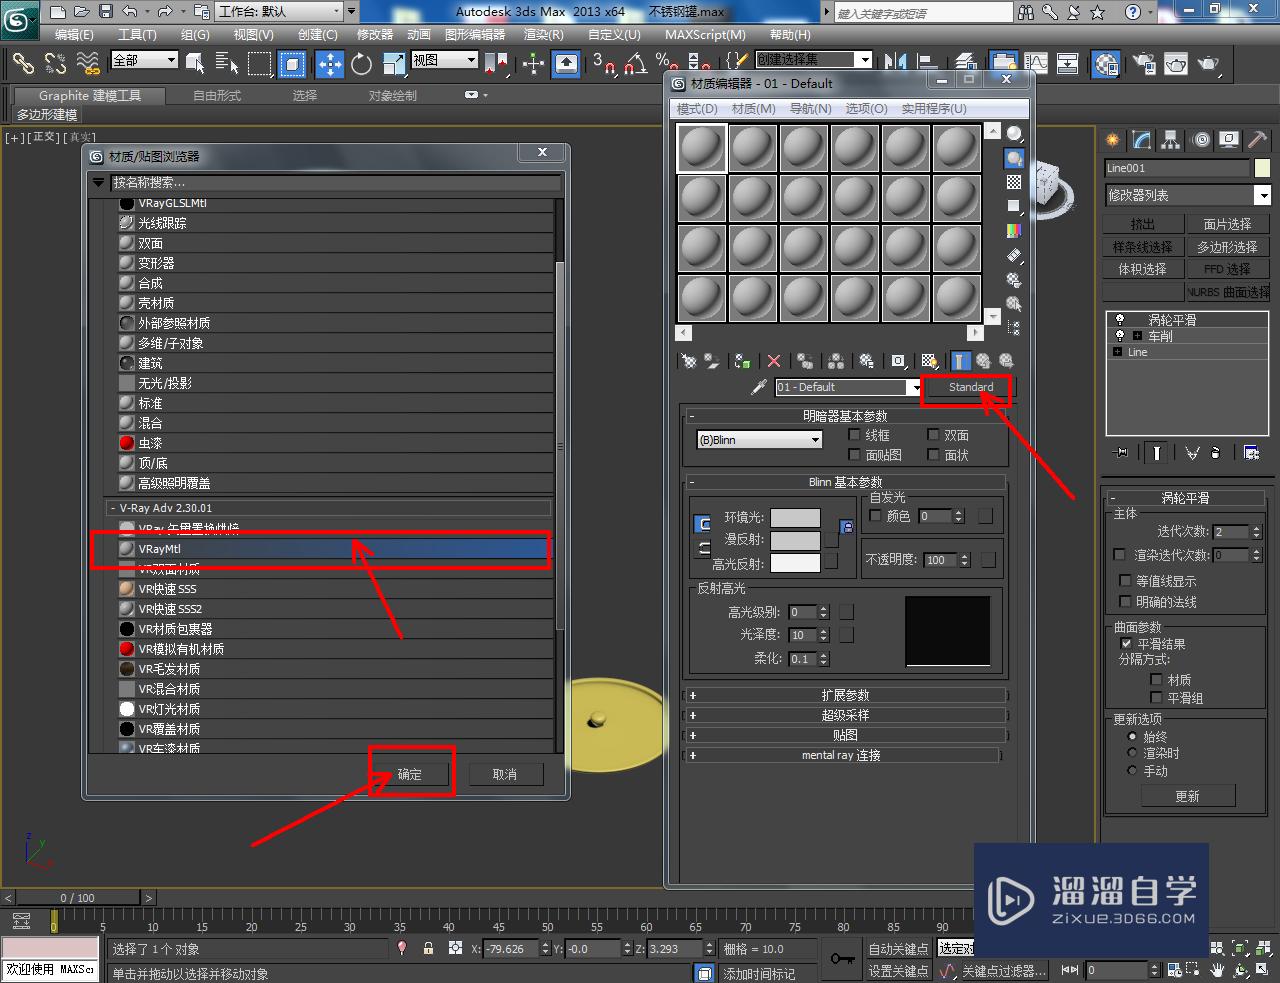Open Utilities hammer tab
1280x983 pixels.
tap(1258, 140)
